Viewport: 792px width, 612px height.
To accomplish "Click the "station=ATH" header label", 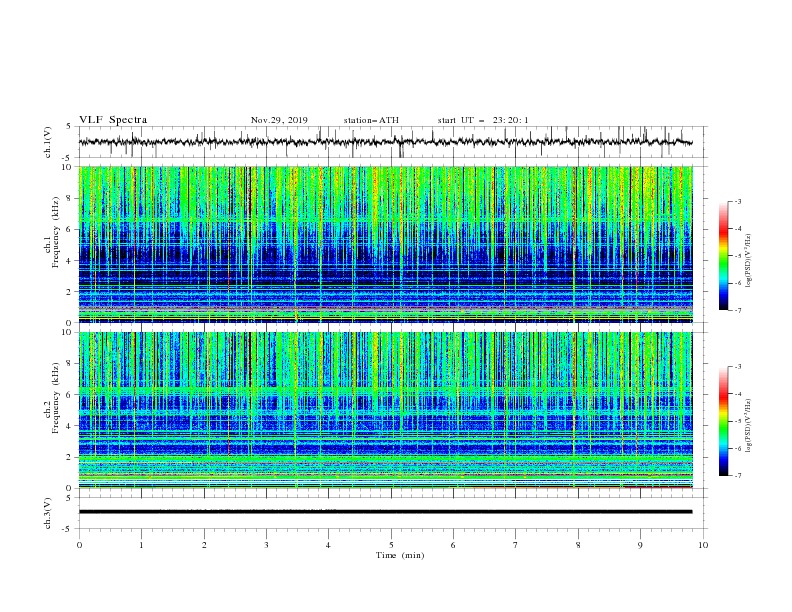I will pyautogui.click(x=371, y=120).
